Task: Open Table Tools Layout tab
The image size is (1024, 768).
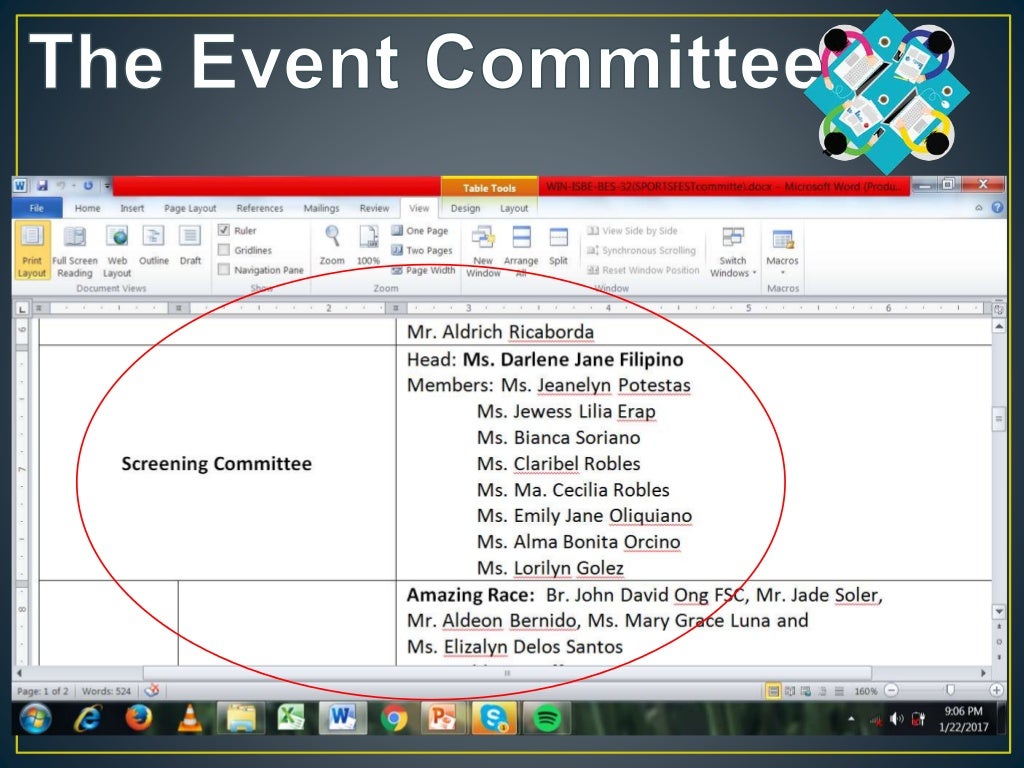Action: tap(514, 208)
